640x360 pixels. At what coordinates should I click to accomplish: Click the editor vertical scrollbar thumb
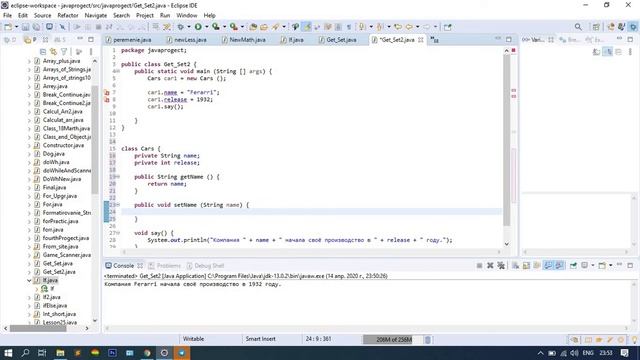click(x=507, y=140)
